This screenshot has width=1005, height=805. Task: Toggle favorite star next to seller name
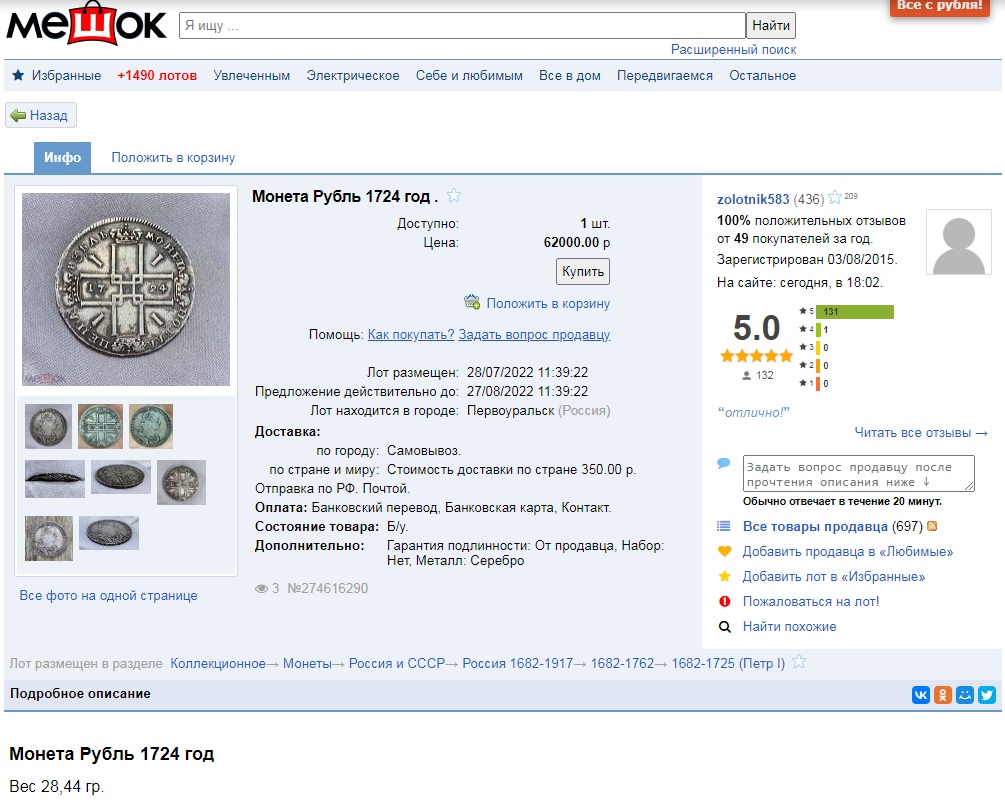(x=834, y=198)
